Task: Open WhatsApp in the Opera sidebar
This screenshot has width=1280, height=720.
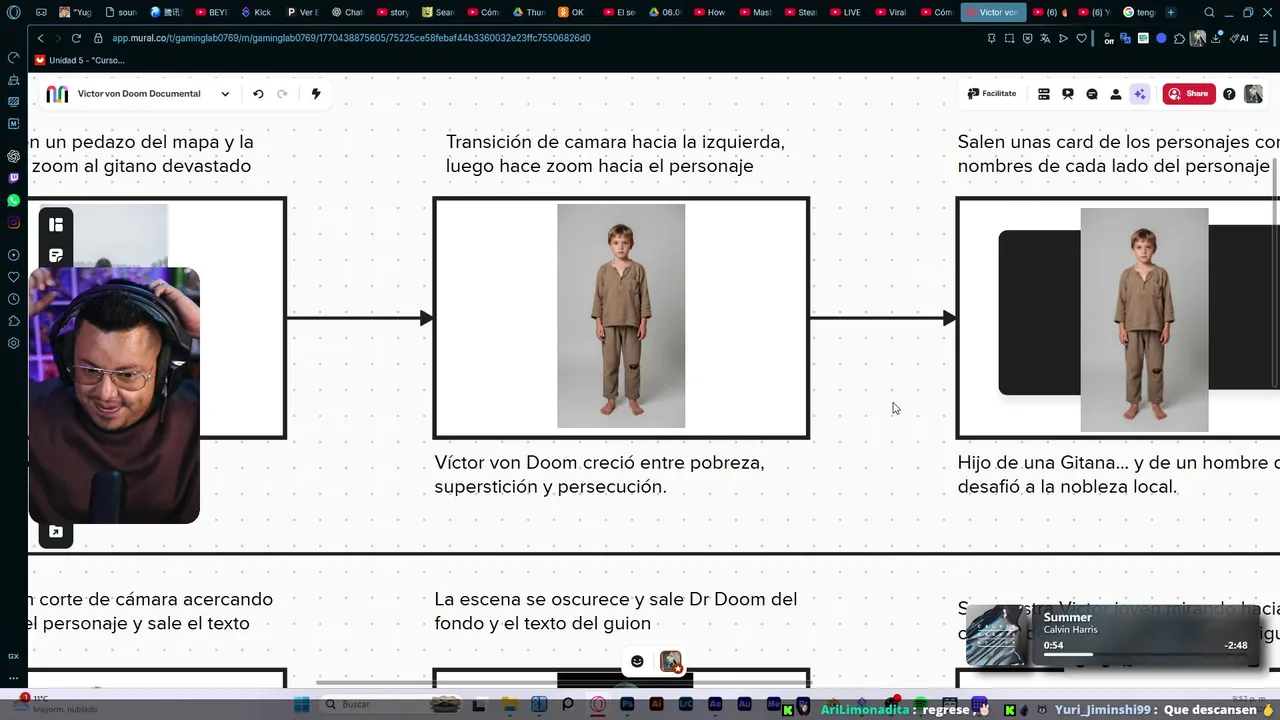Action: [x=13, y=200]
